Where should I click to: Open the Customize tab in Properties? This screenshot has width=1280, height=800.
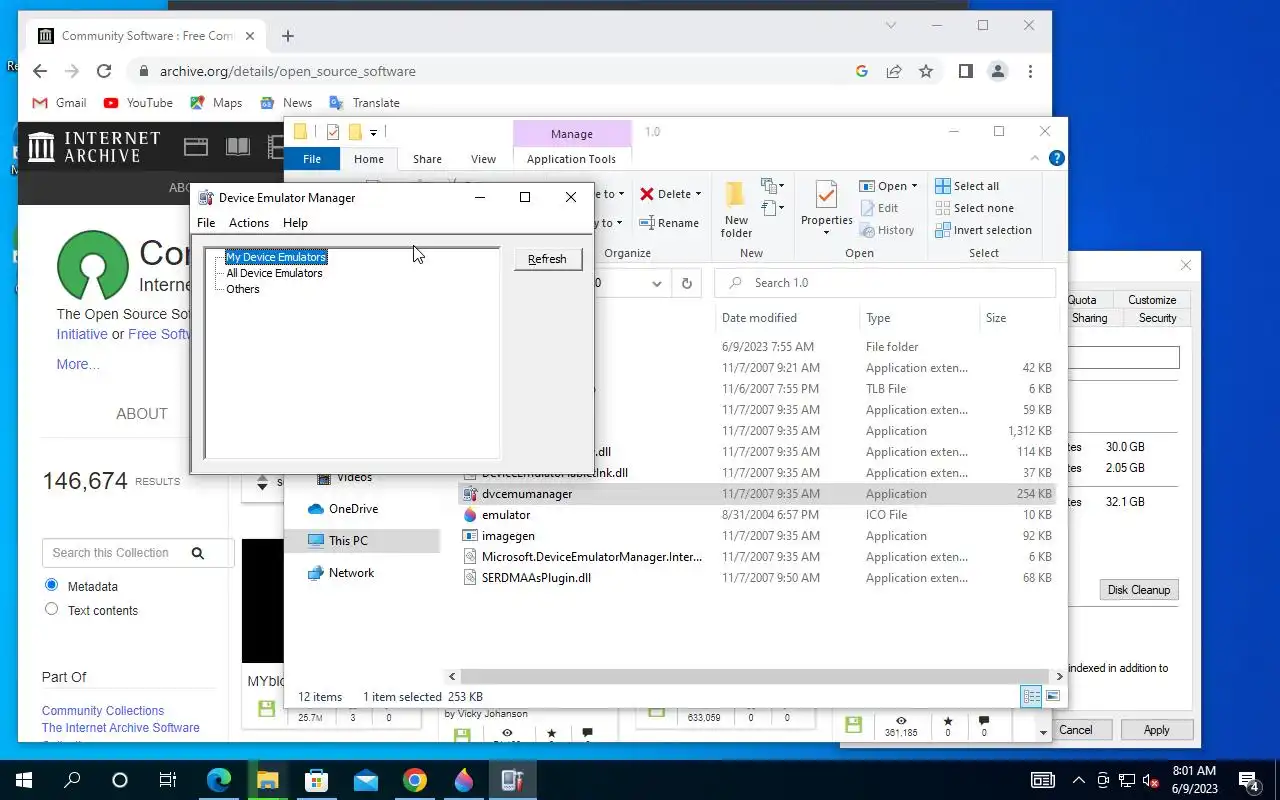pos(1152,300)
